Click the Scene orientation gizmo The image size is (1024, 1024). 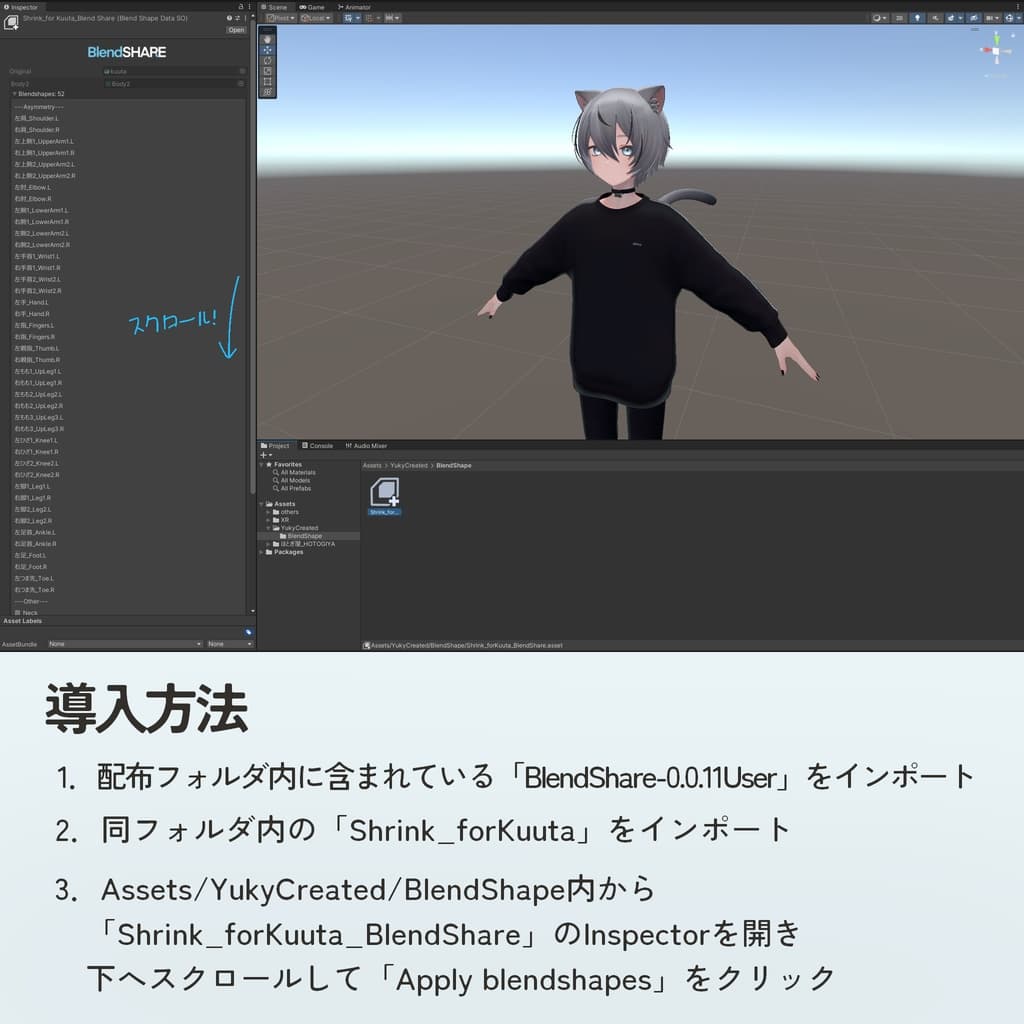[995, 49]
